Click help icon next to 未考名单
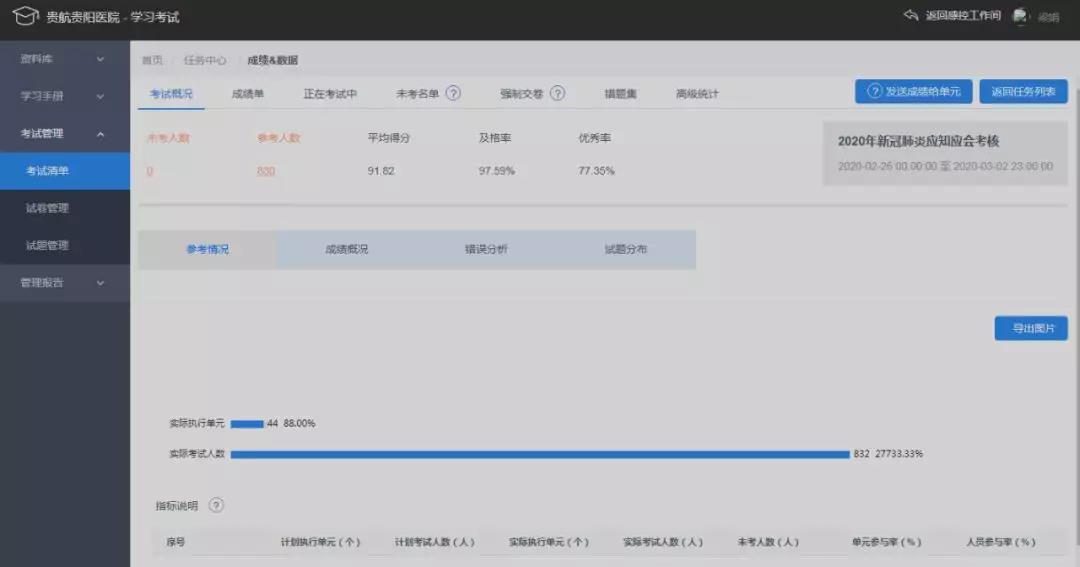Screen dimensions: 1080x567 pyautogui.click(x=453, y=93)
